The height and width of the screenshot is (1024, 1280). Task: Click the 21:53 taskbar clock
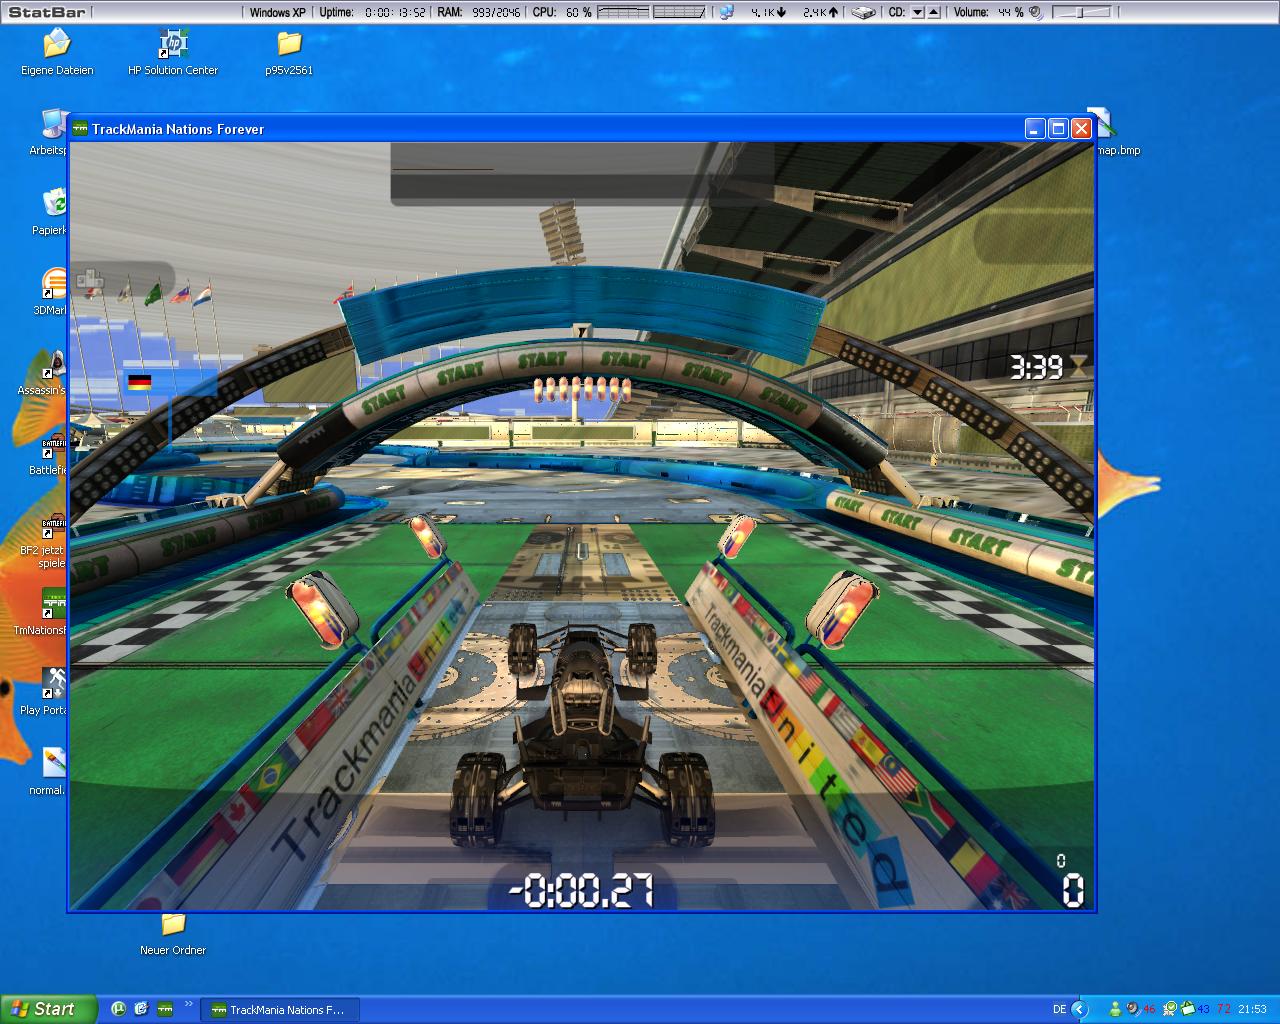pos(1252,1009)
